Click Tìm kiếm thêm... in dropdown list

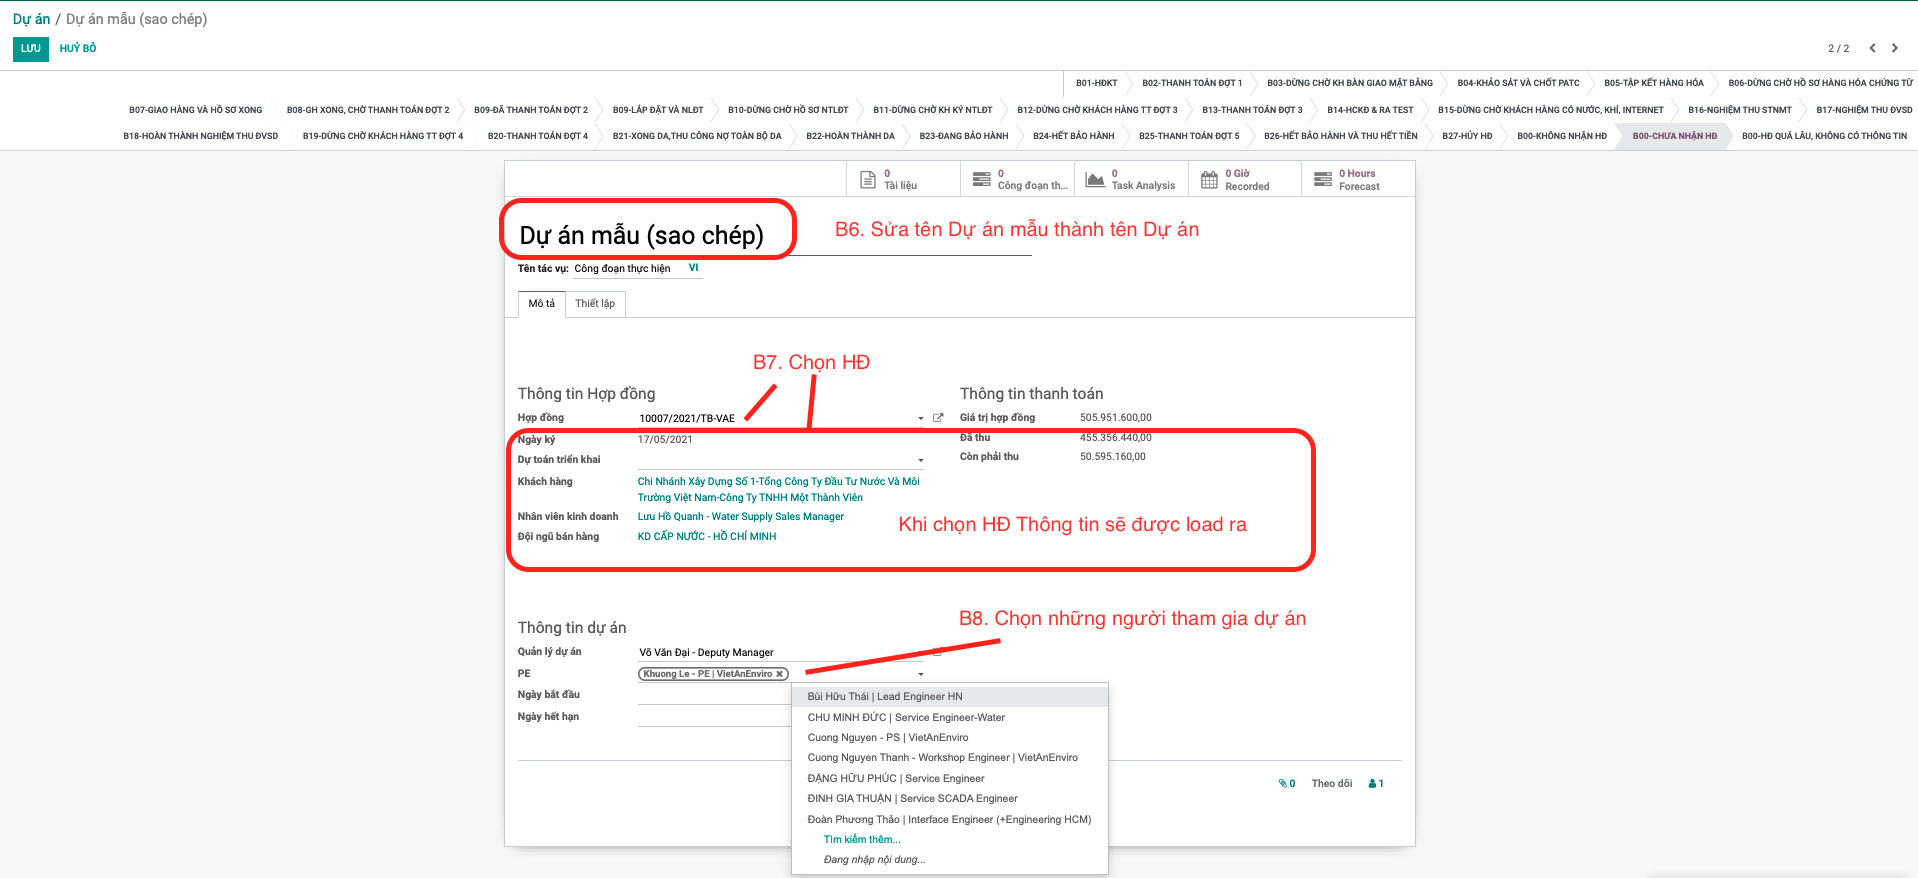[862, 840]
